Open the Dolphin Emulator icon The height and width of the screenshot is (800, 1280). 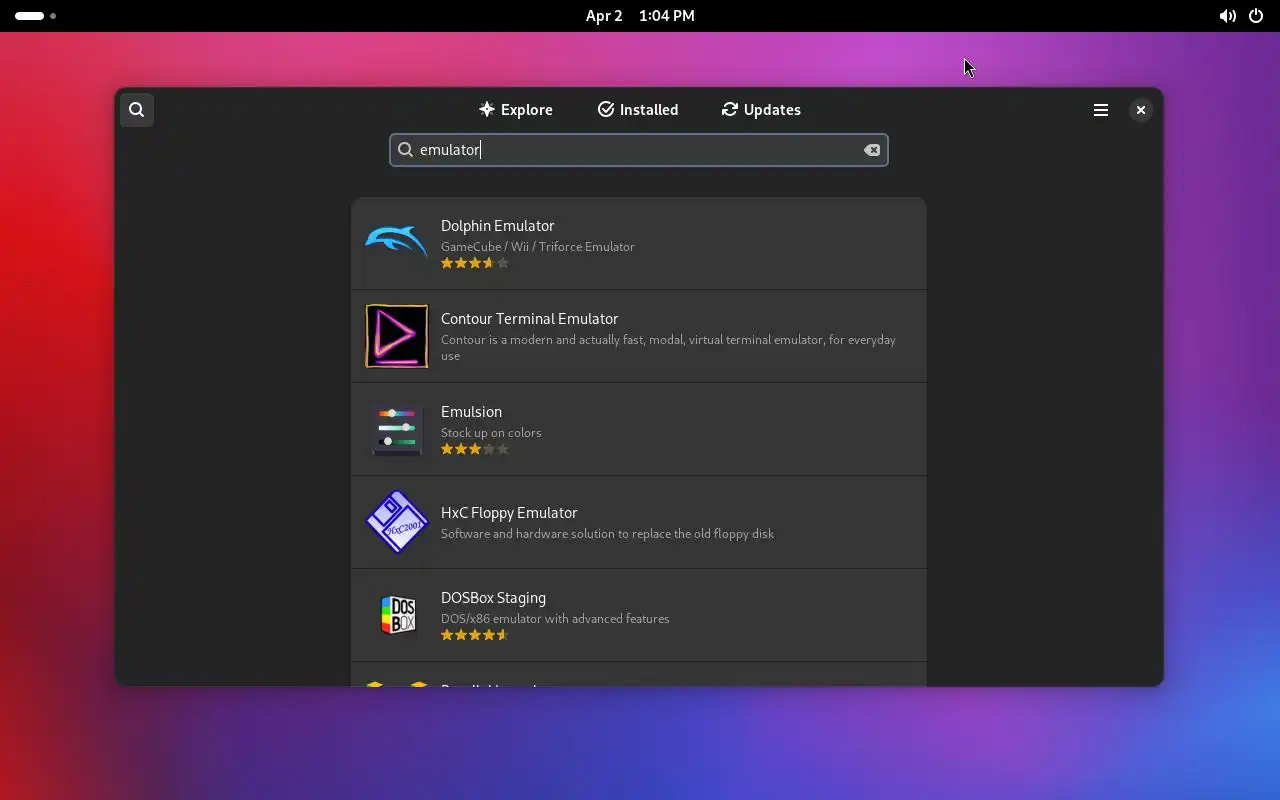click(x=397, y=243)
